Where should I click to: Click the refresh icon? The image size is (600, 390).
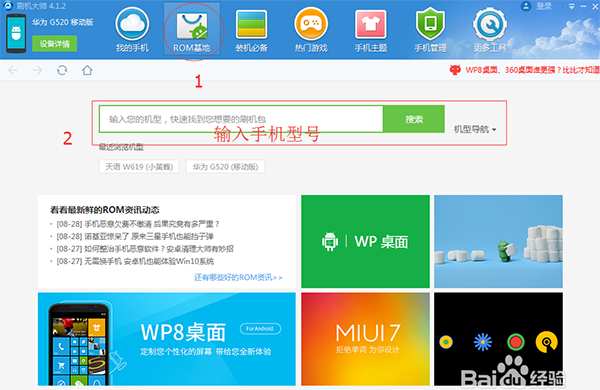62,70
